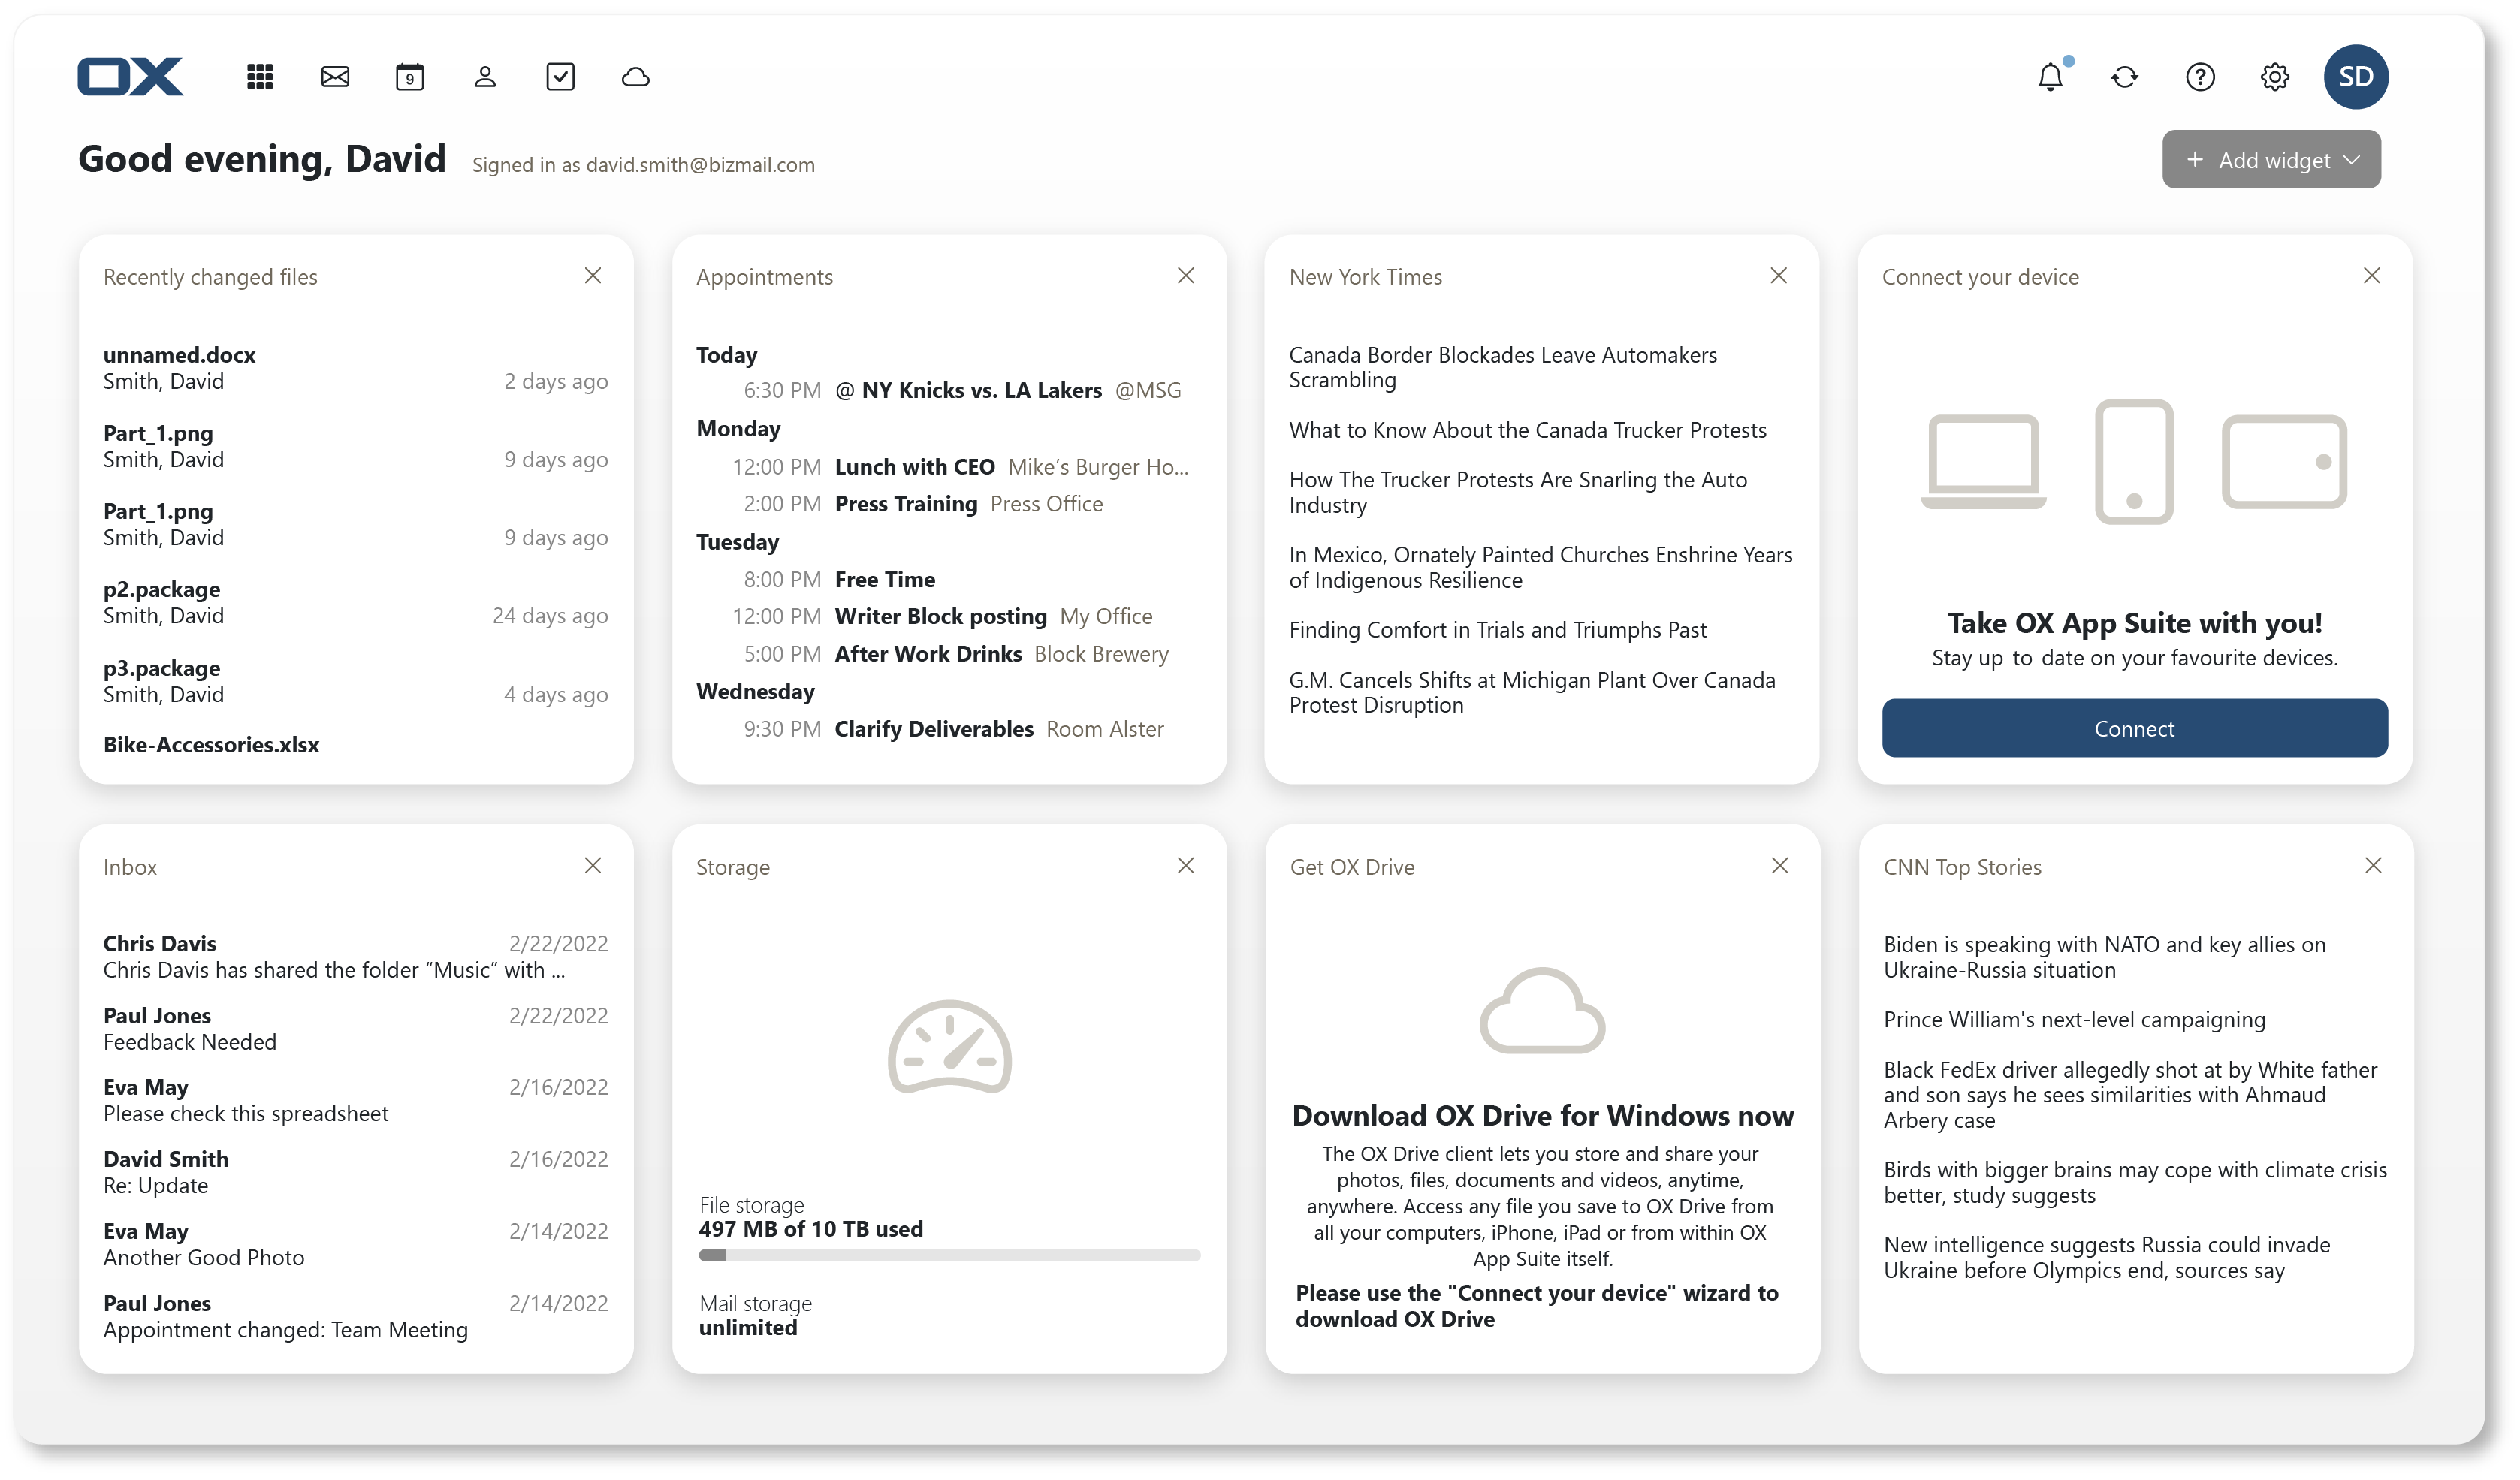This screenshot has height=1480, width=2520.
Task: Close the Inbox widget
Action: pos(594,866)
